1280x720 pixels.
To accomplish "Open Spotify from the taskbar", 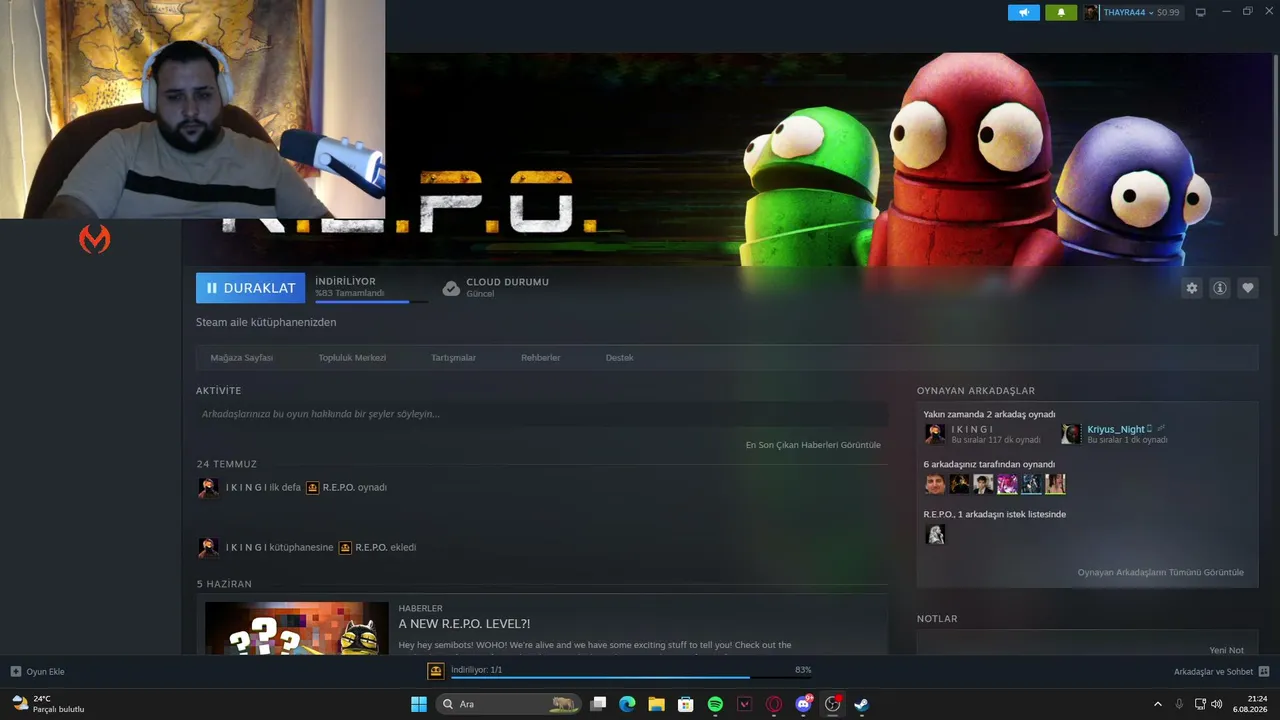I will (715, 704).
